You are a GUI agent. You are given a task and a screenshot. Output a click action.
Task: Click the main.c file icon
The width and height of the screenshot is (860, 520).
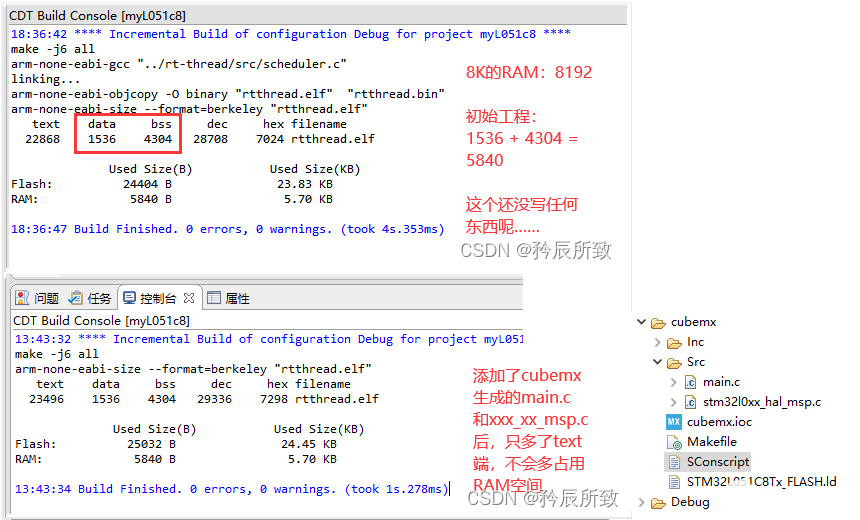coord(691,382)
